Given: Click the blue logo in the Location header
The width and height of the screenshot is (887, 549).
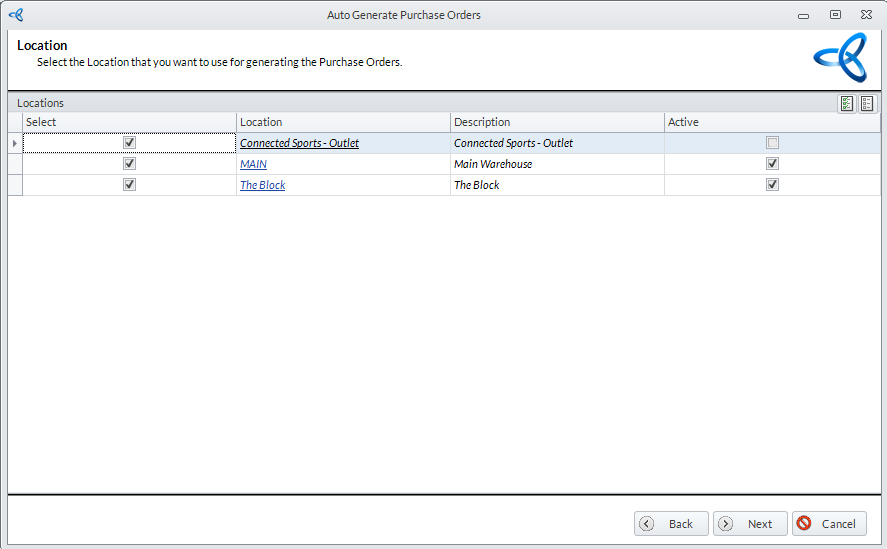Looking at the screenshot, I should click(839, 57).
